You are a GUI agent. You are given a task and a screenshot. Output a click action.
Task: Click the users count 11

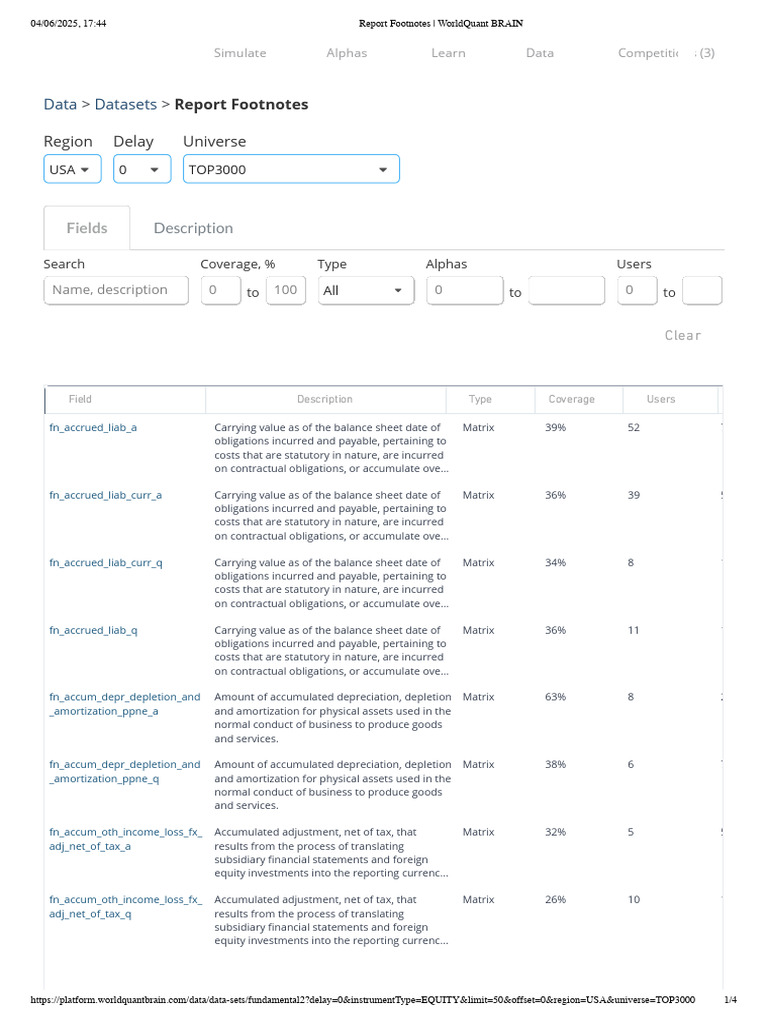click(633, 630)
